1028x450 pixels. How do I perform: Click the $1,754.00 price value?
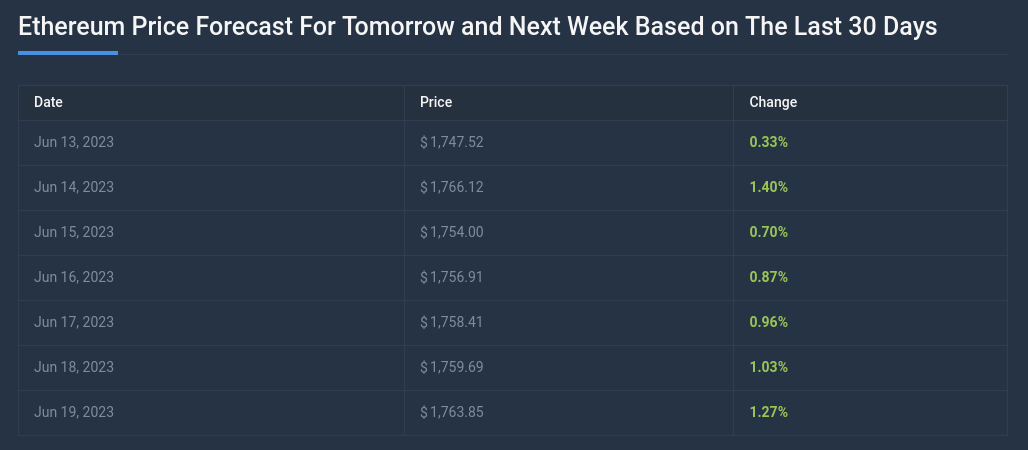452,232
